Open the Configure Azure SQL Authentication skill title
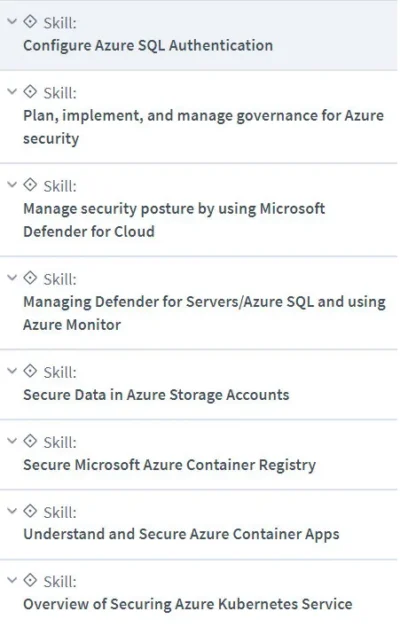This screenshot has height=627, width=400. tap(148, 46)
